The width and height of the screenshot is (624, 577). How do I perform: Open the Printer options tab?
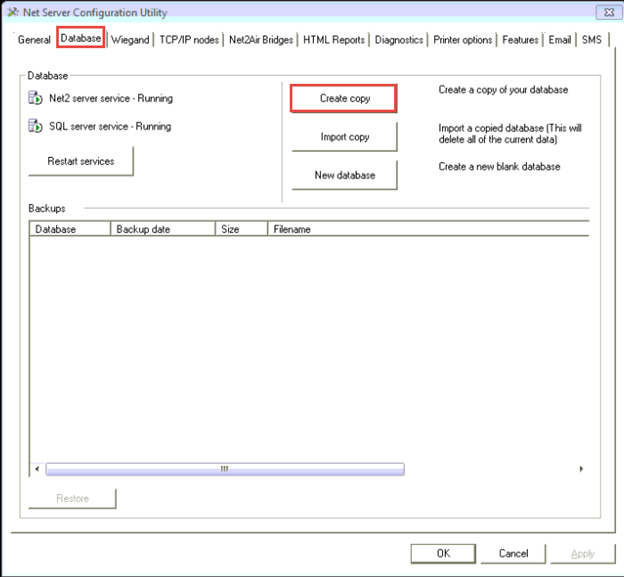click(462, 40)
